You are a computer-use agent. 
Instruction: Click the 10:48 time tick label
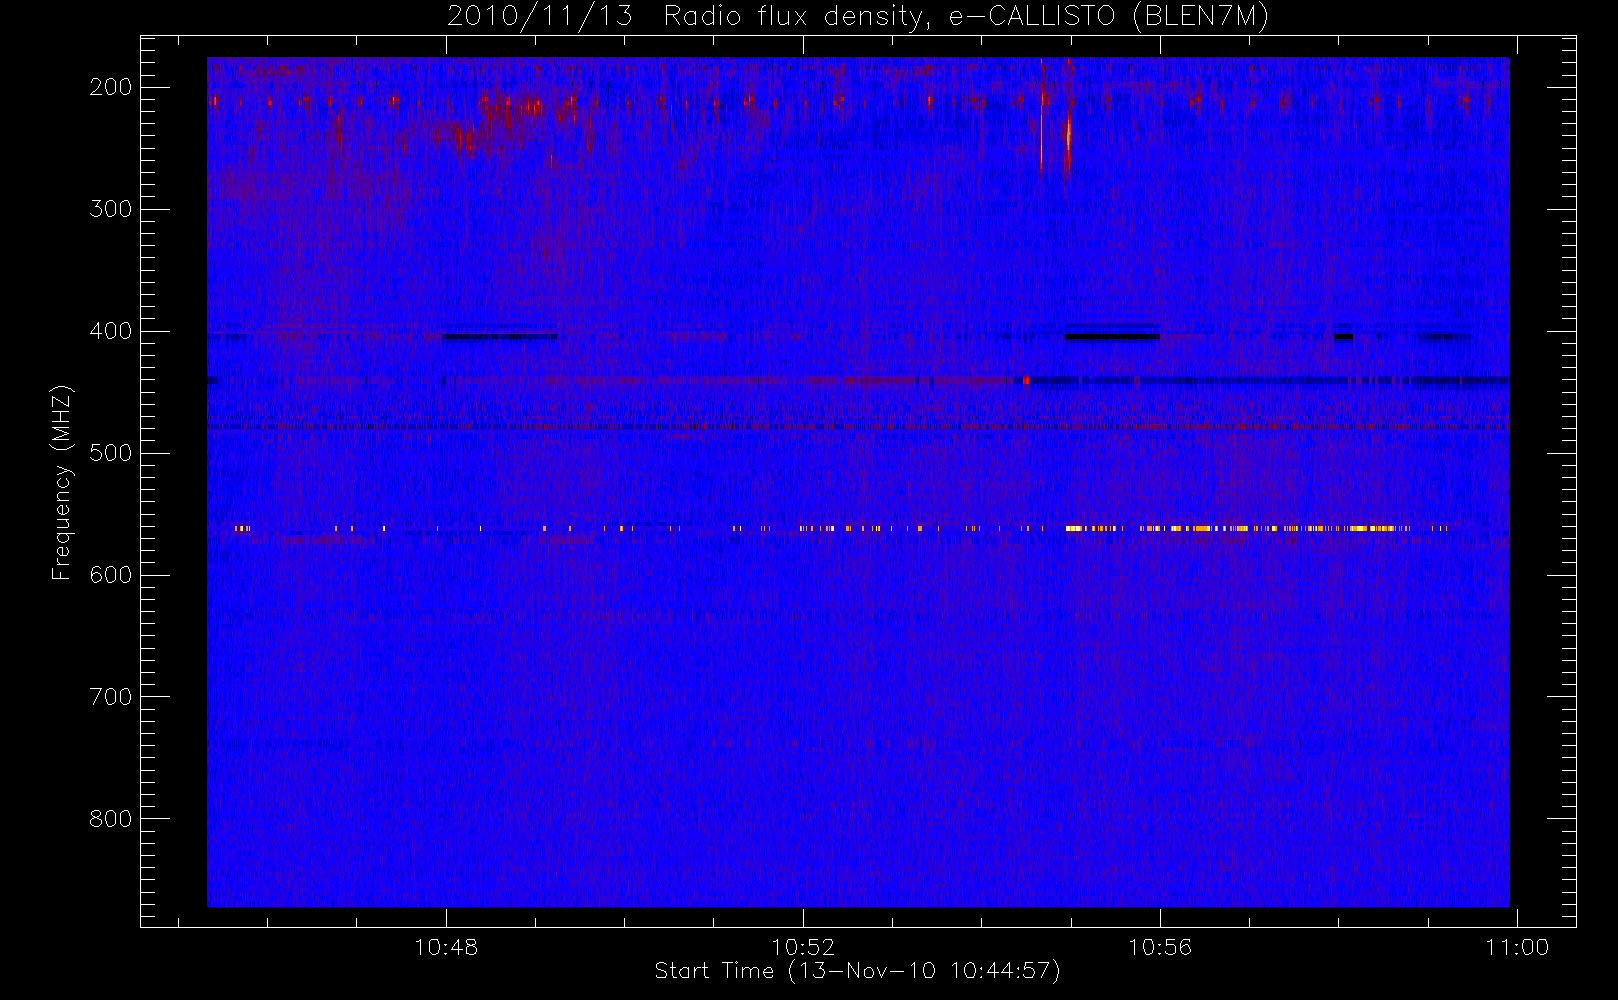(446, 947)
